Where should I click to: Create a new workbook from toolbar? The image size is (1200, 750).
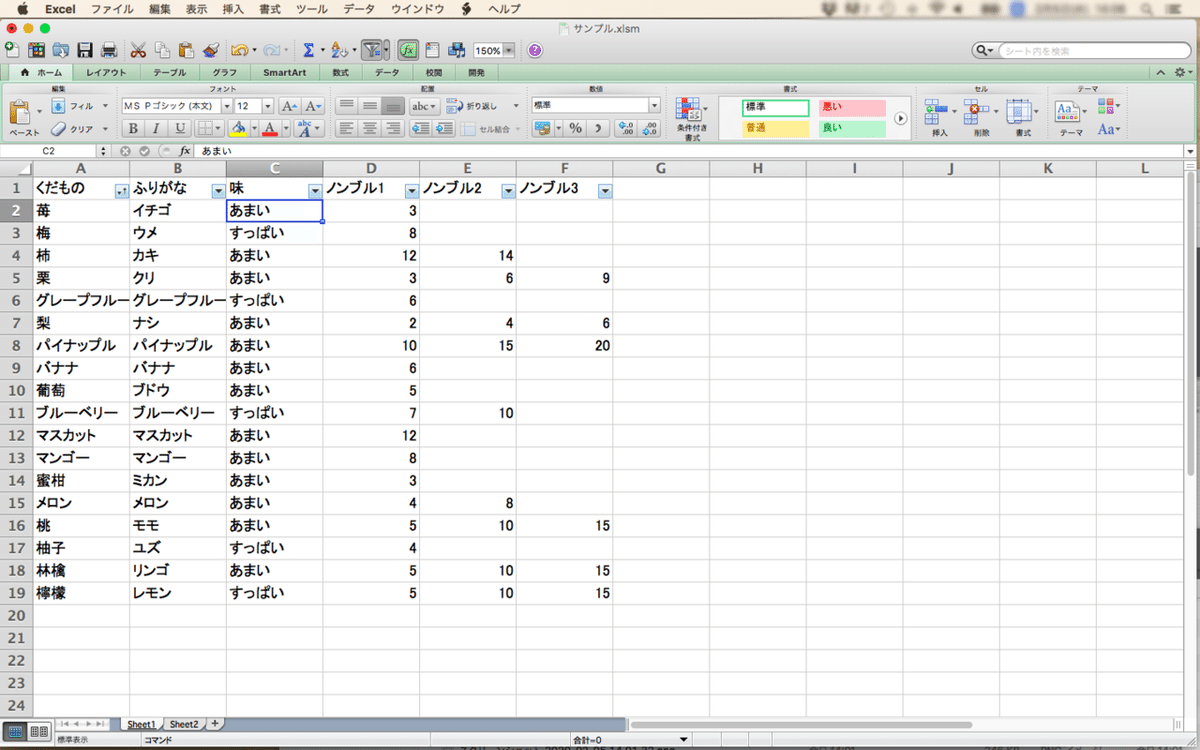(13, 49)
